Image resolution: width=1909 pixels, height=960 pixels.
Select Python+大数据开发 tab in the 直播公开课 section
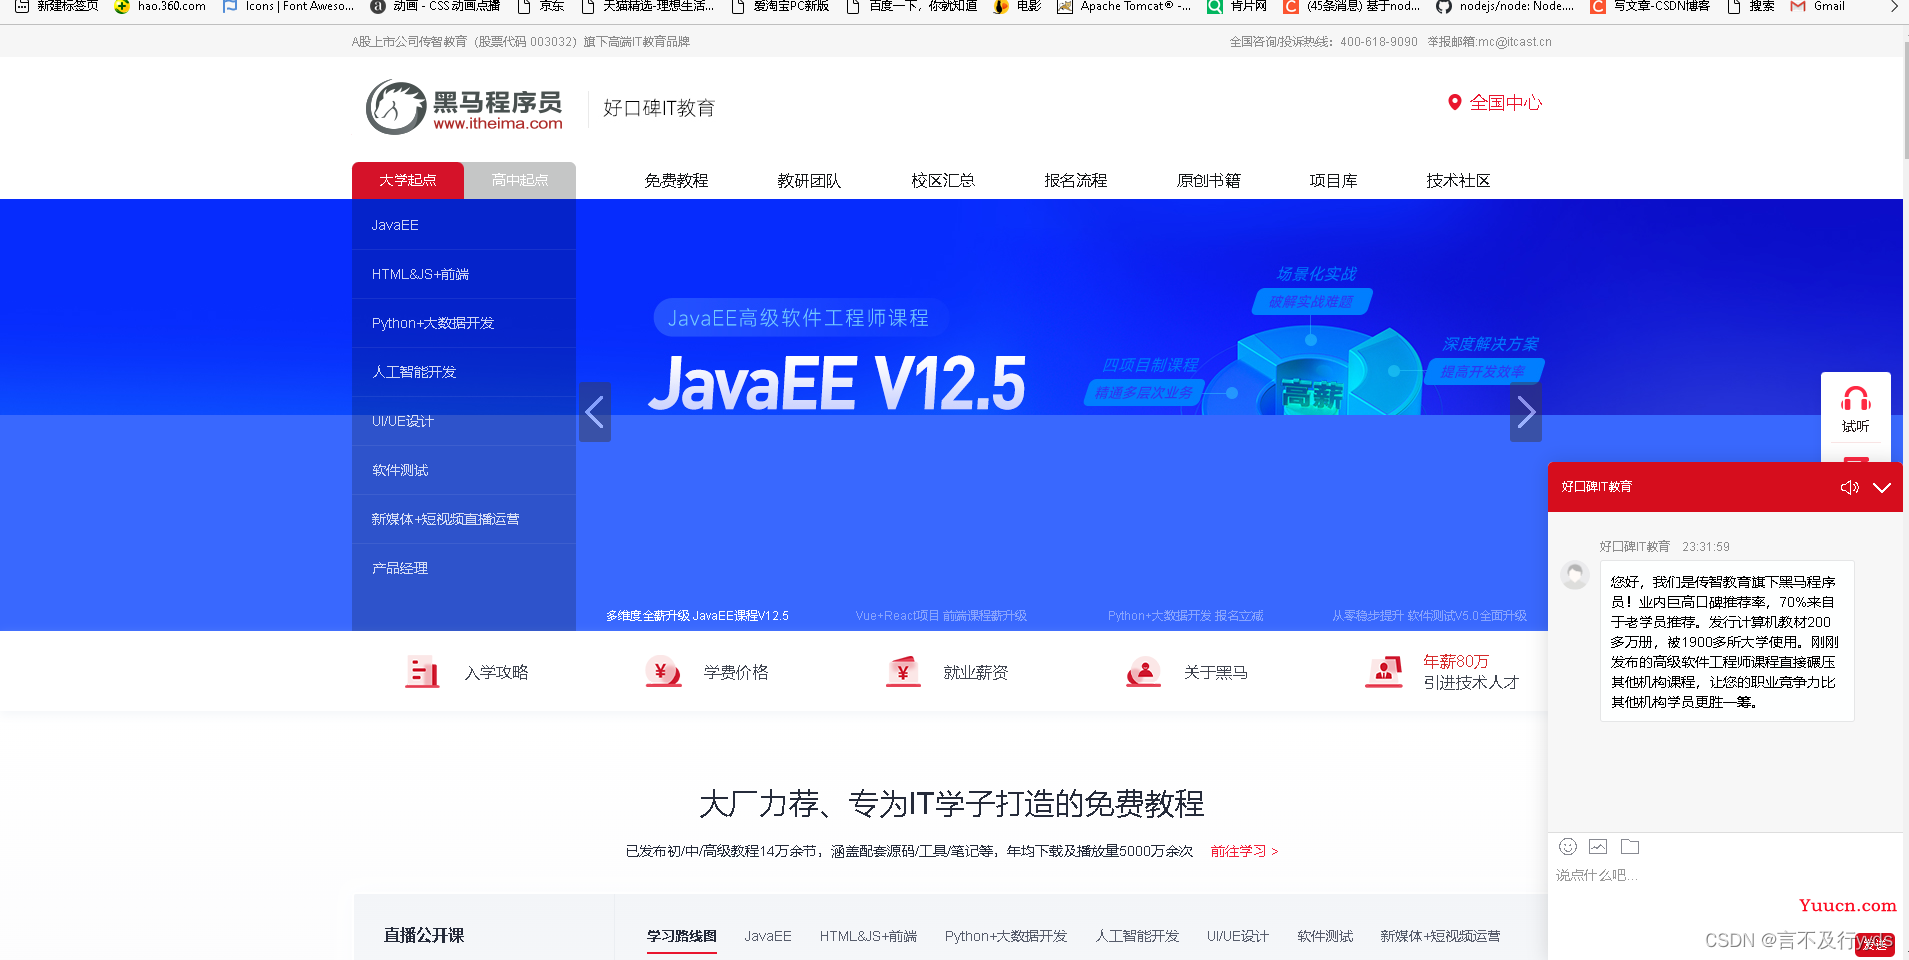1006,936
